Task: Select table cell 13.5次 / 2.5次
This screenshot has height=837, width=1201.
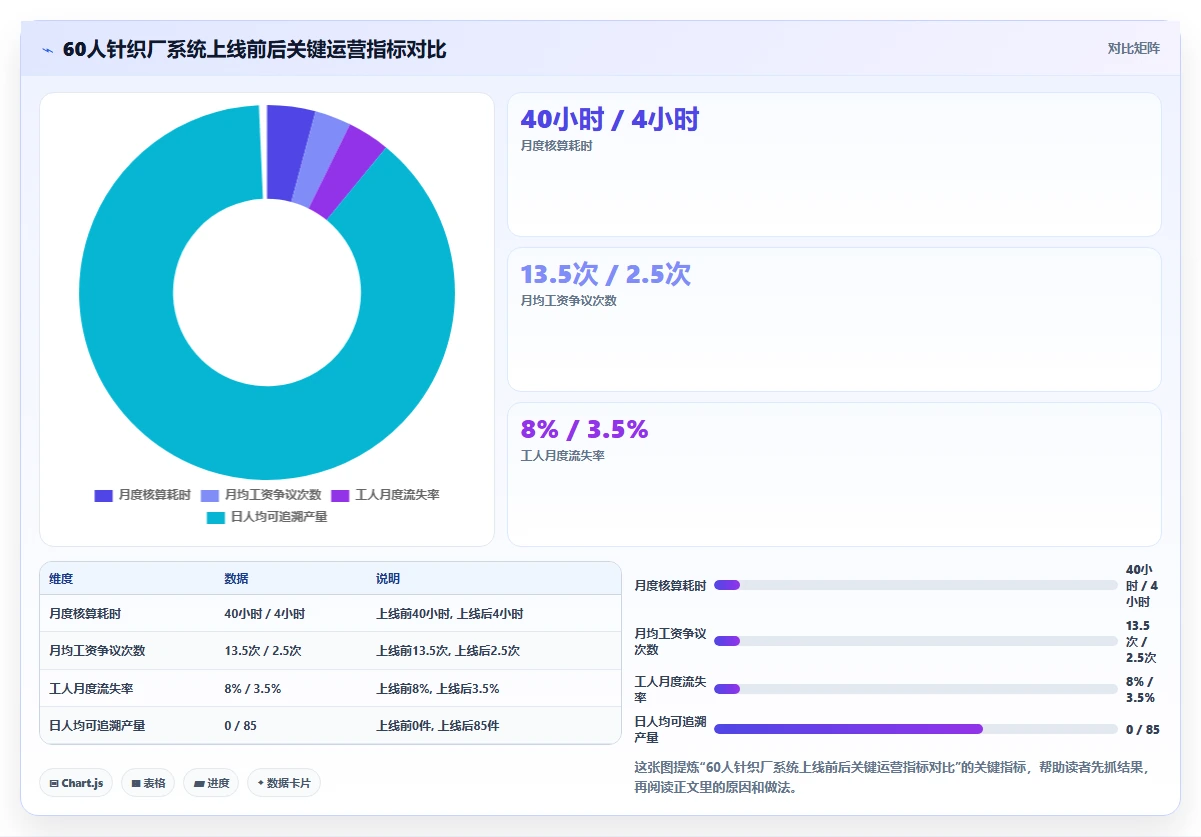Action: [x=263, y=651]
